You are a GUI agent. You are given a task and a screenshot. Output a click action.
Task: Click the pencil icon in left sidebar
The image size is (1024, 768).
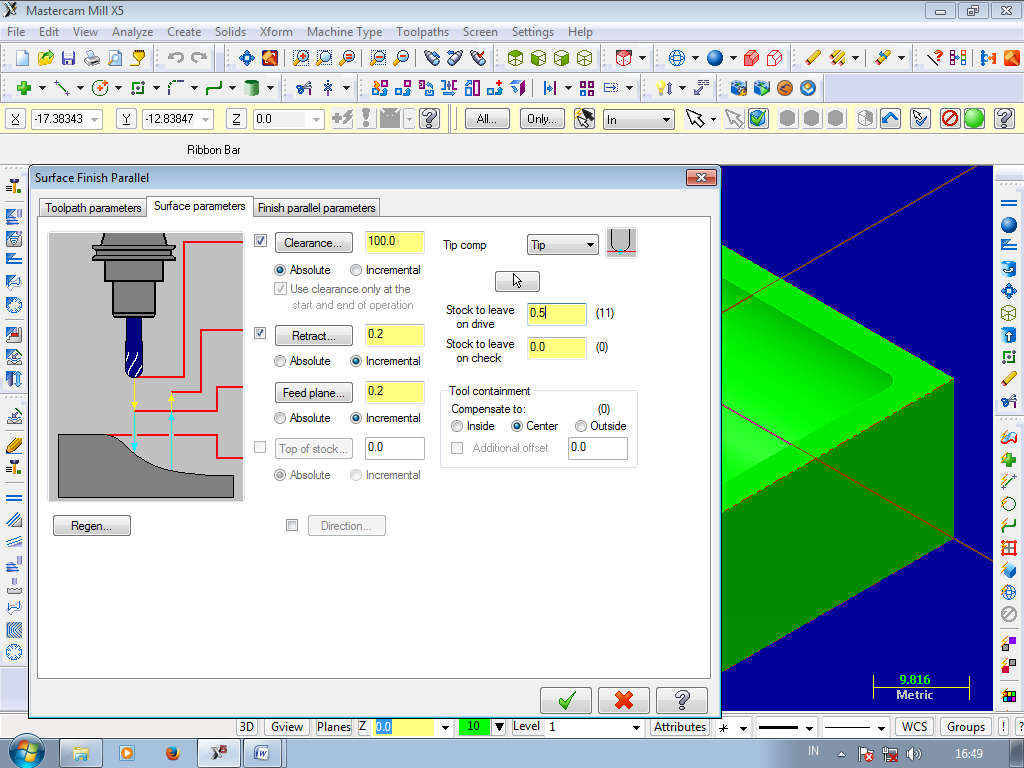point(14,445)
